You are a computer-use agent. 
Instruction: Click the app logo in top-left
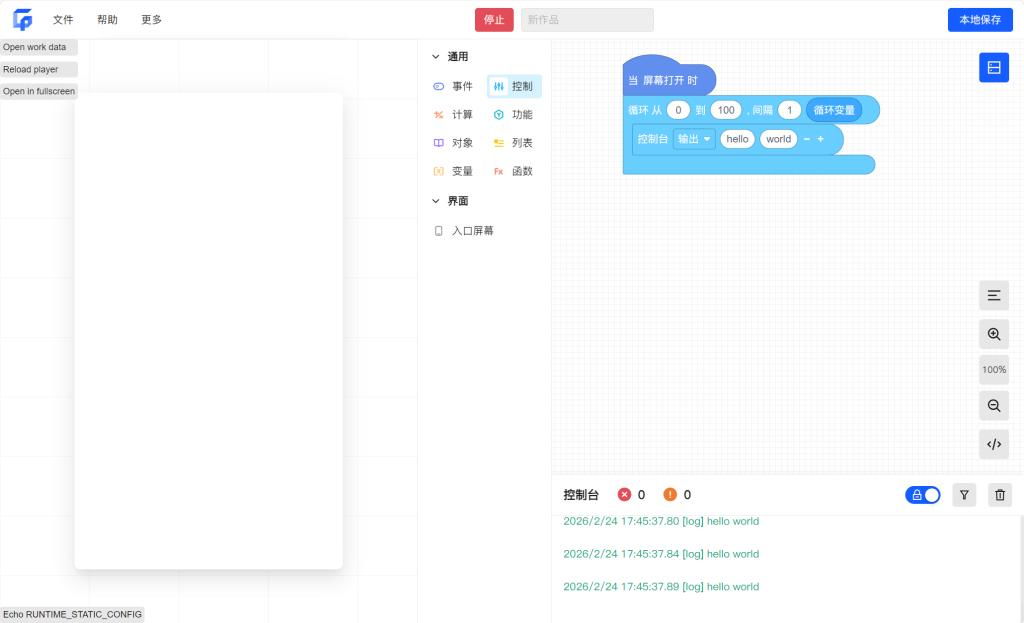pyautogui.click(x=22, y=20)
